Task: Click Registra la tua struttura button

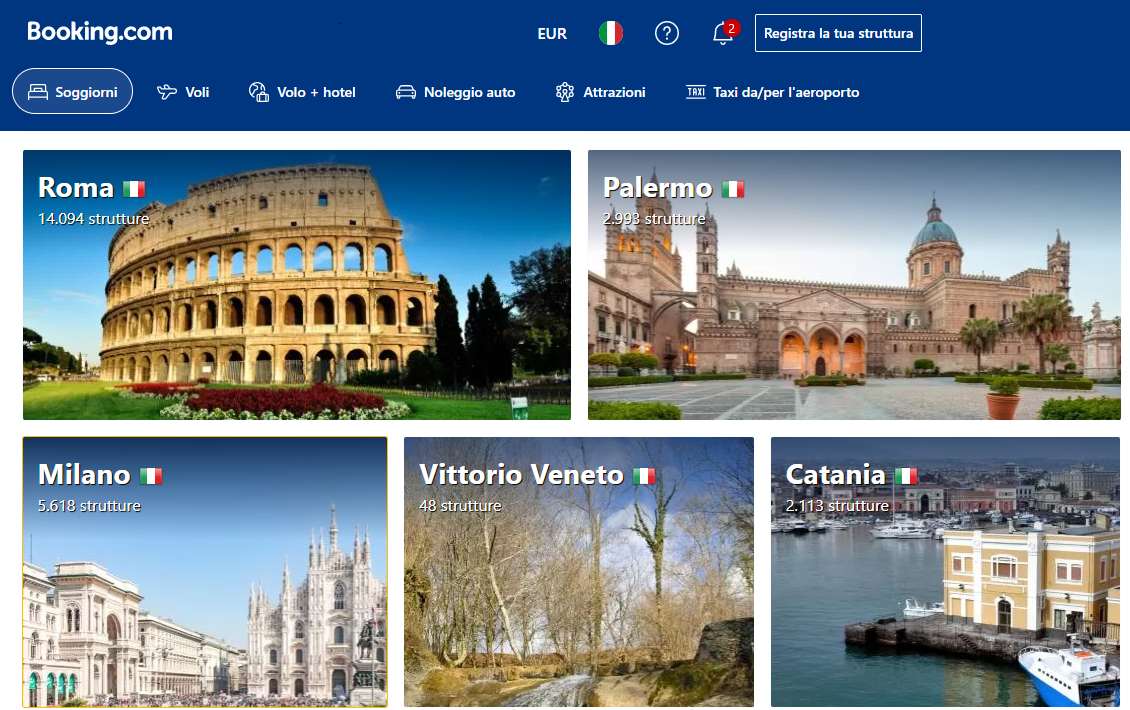Action: [838, 33]
